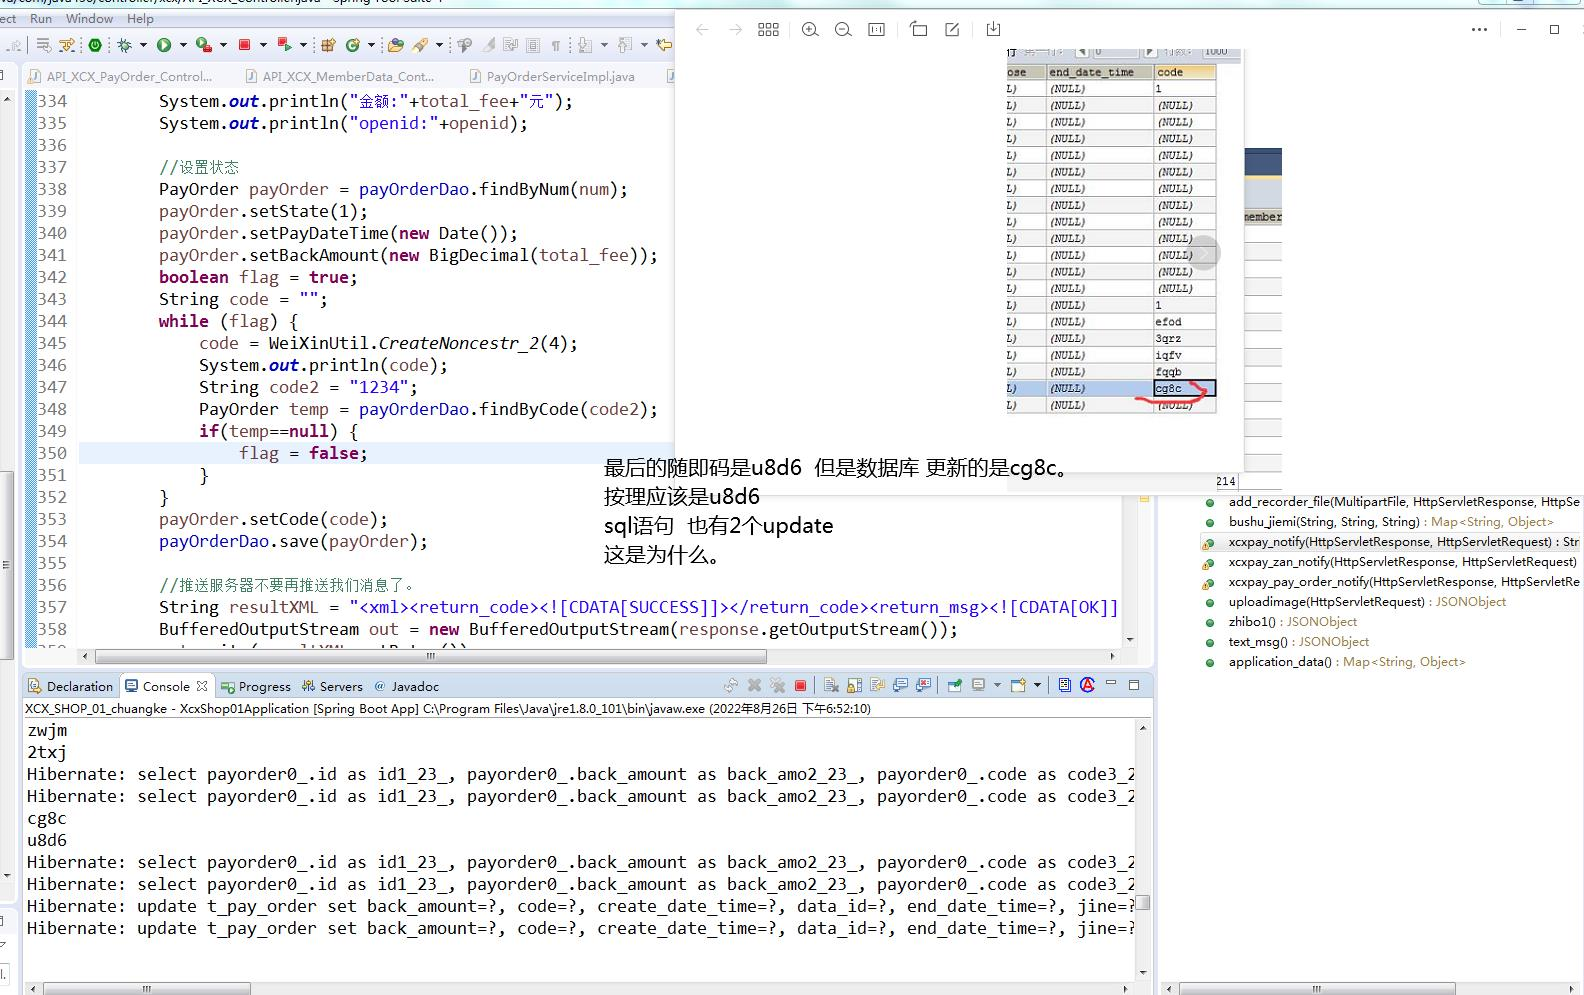The width and height of the screenshot is (1584, 995).
Task: Switch to API_XCX_PayOrder_Control... editor tab
Action: pos(121,76)
